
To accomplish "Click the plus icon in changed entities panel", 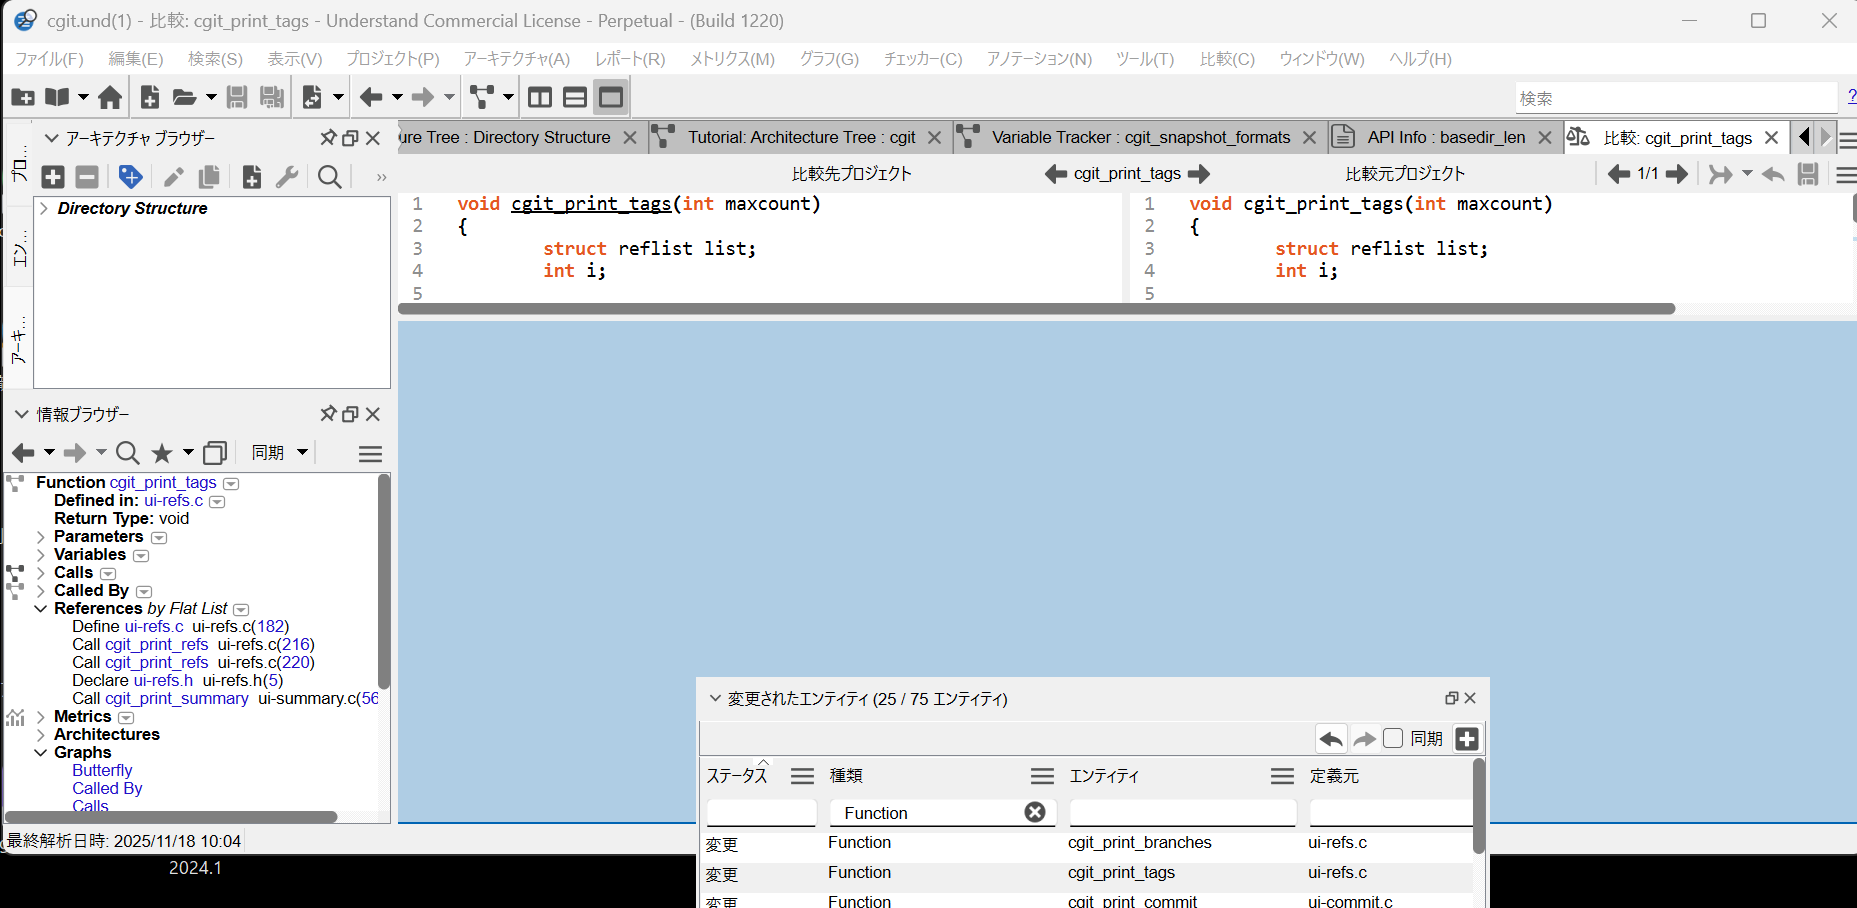I will (x=1467, y=739).
